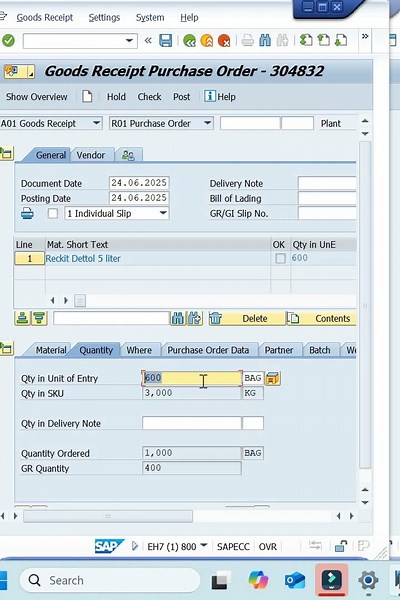Click the Delivery Note input field
Viewport: 400px width, 600px height.
pos(327,183)
